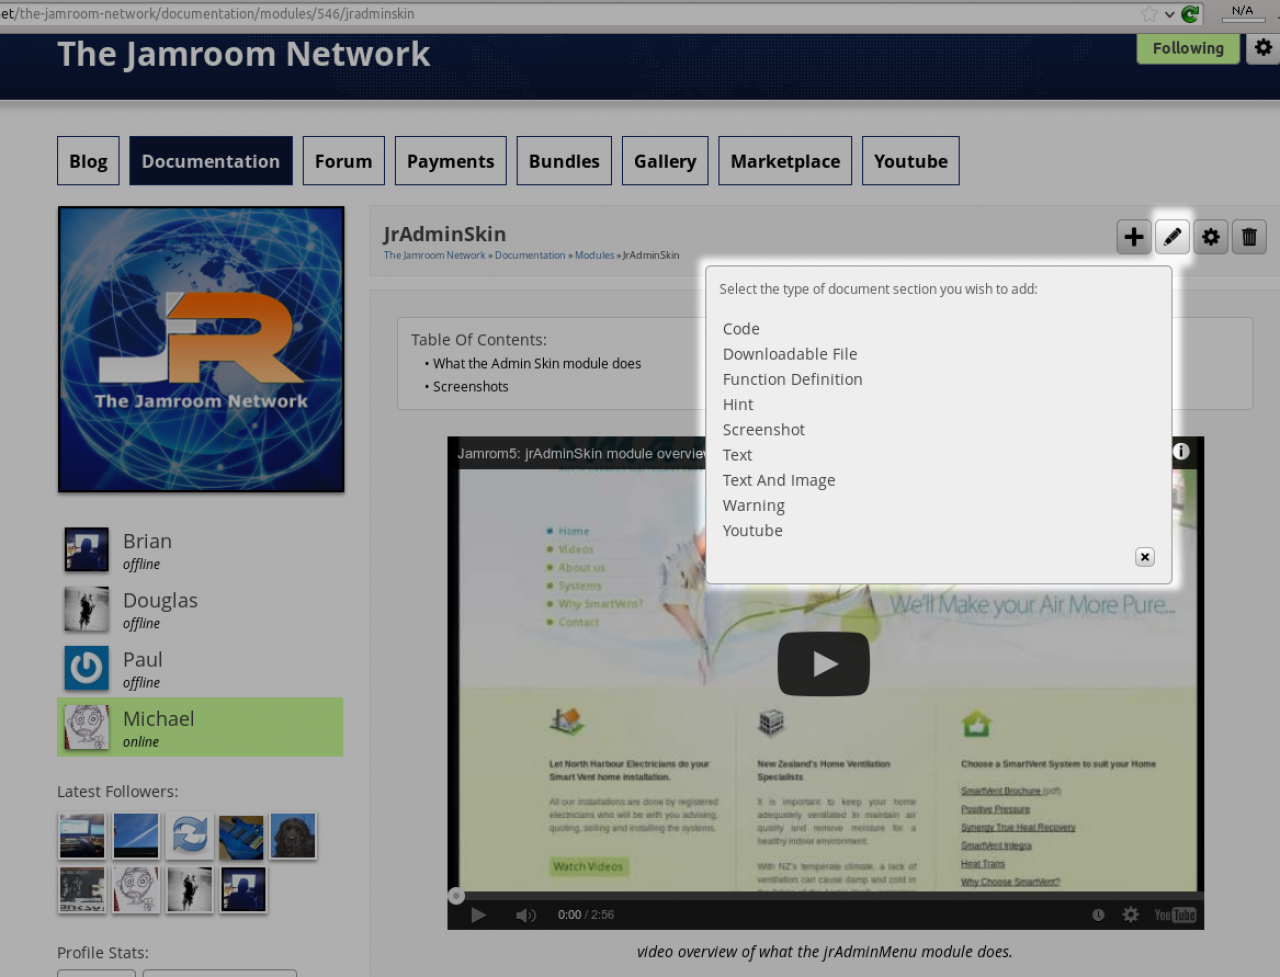Open the Payments tab
This screenshot has height=977, width=1280.
pos(450,161)
